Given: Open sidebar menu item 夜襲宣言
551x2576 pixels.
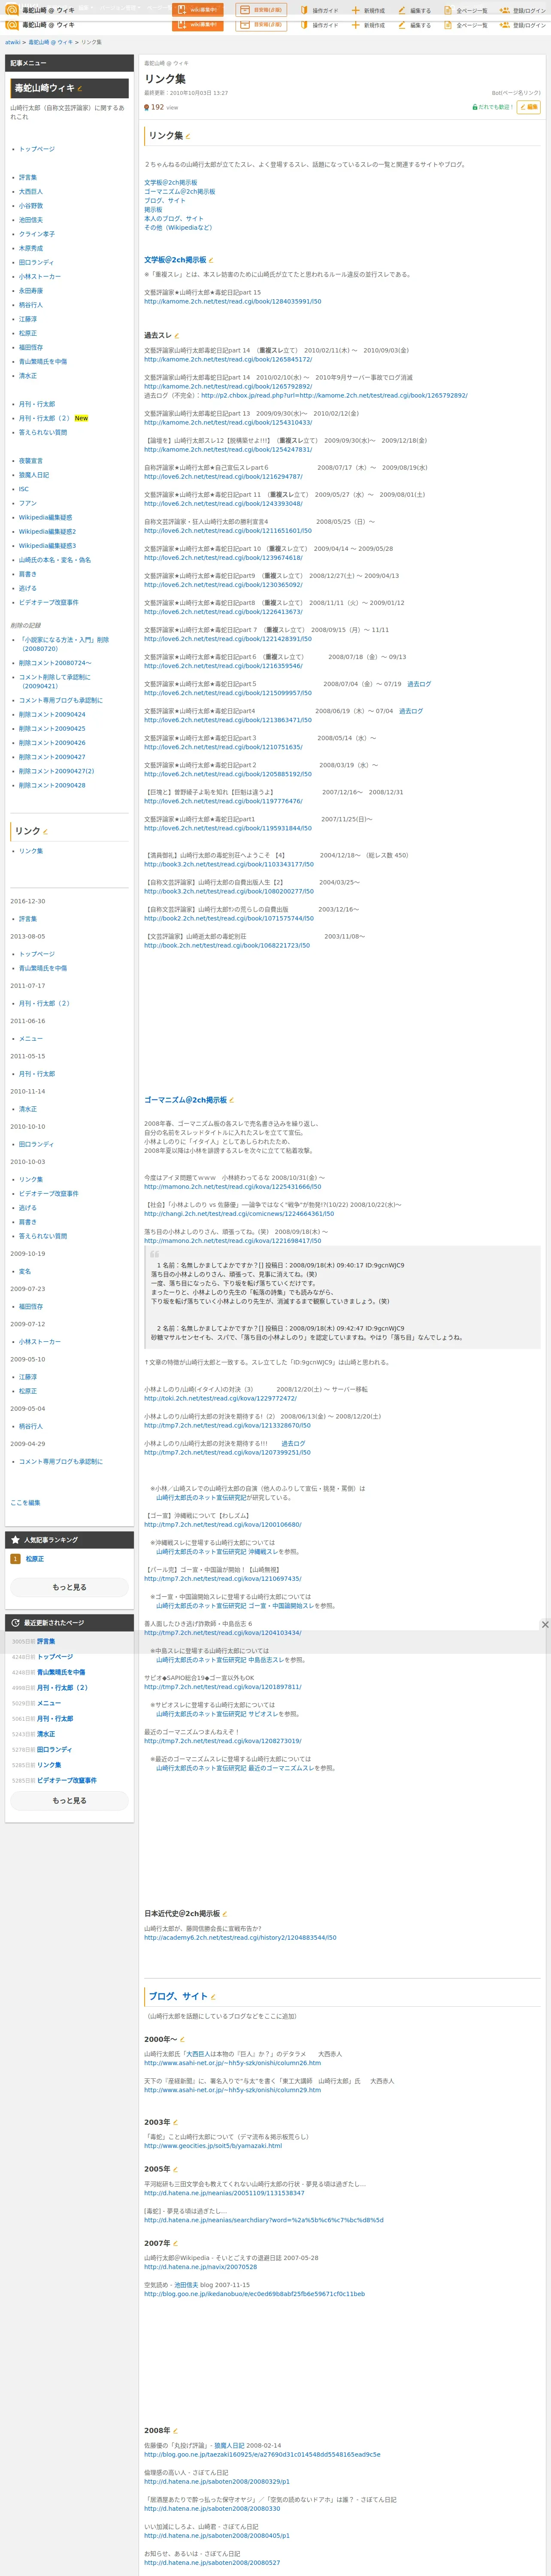Looking at the screenshot, I should tap(31, 461).
